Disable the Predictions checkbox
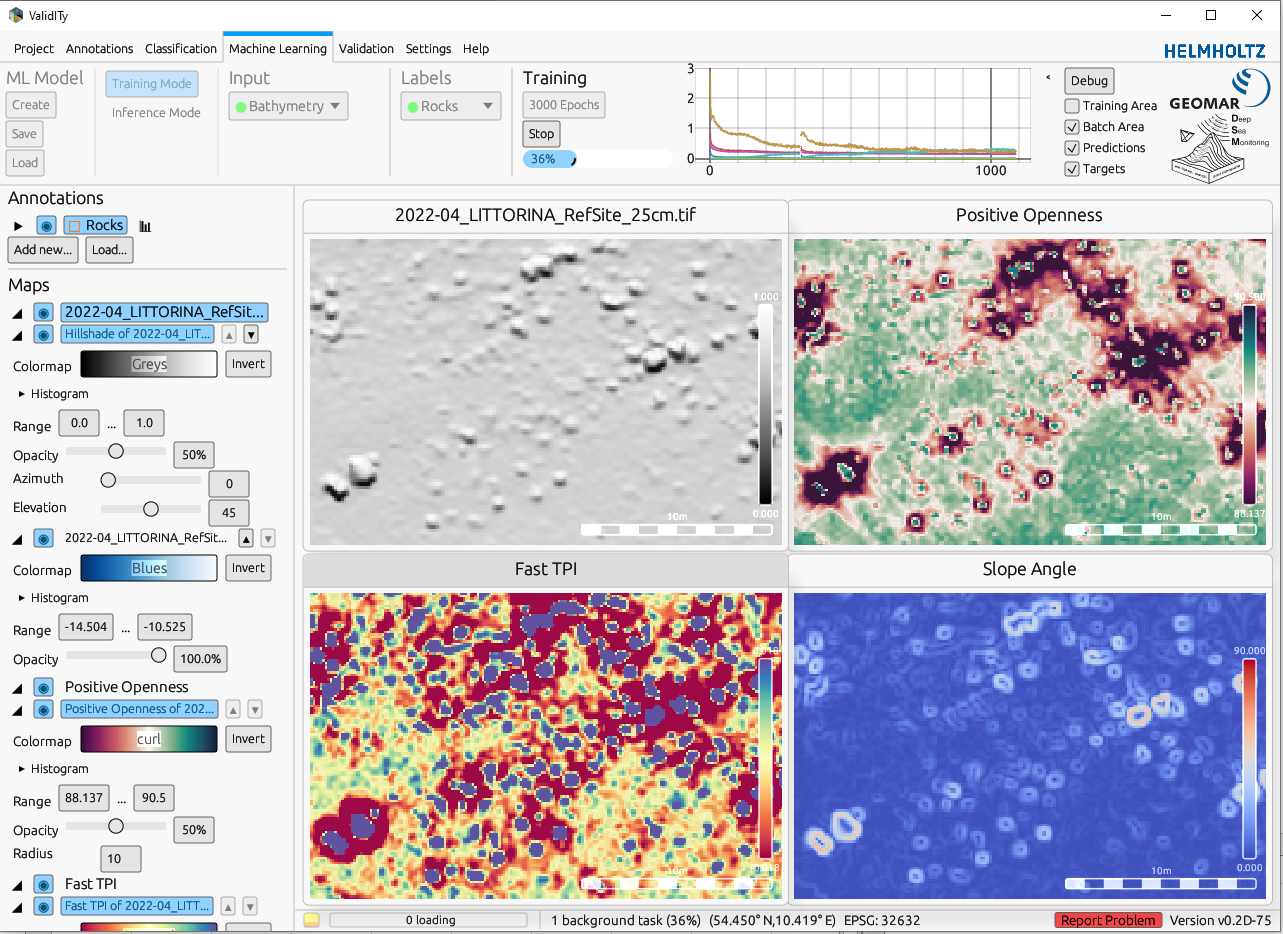The image size is (1283, 934). pyautogui.click(x=1072, y=148)
